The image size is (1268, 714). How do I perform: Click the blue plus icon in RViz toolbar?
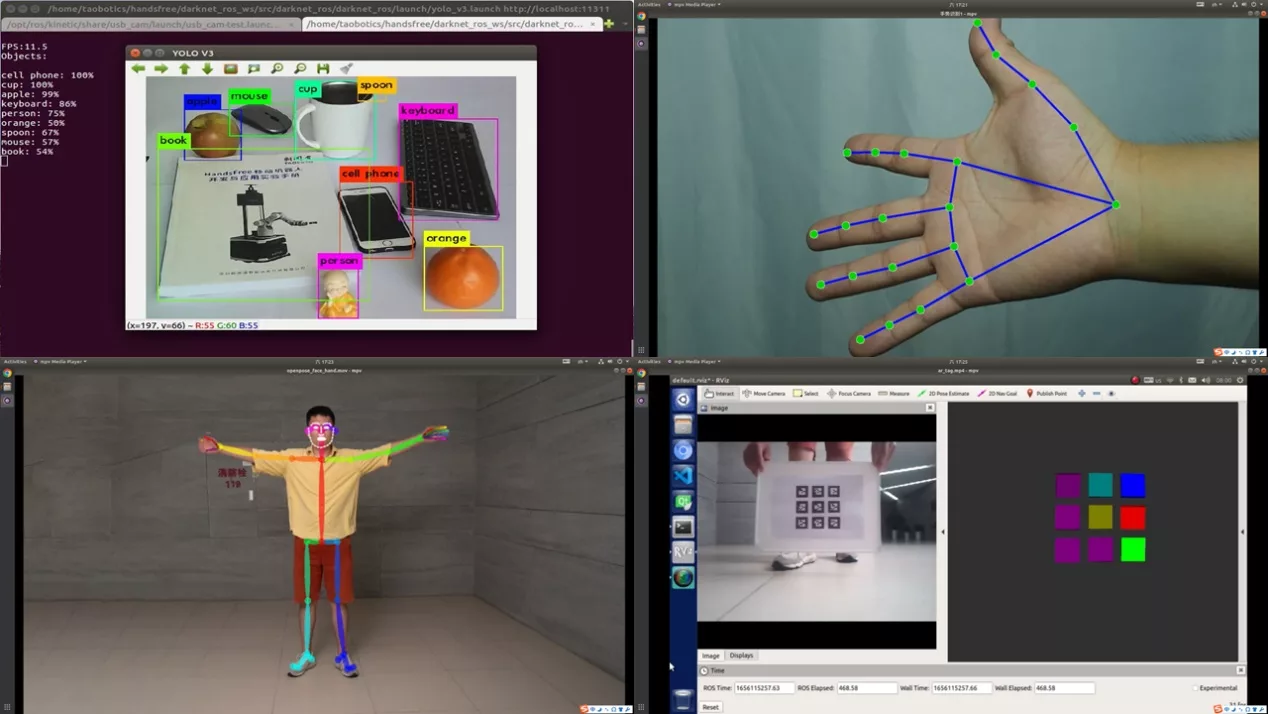tap(1082, 393)
